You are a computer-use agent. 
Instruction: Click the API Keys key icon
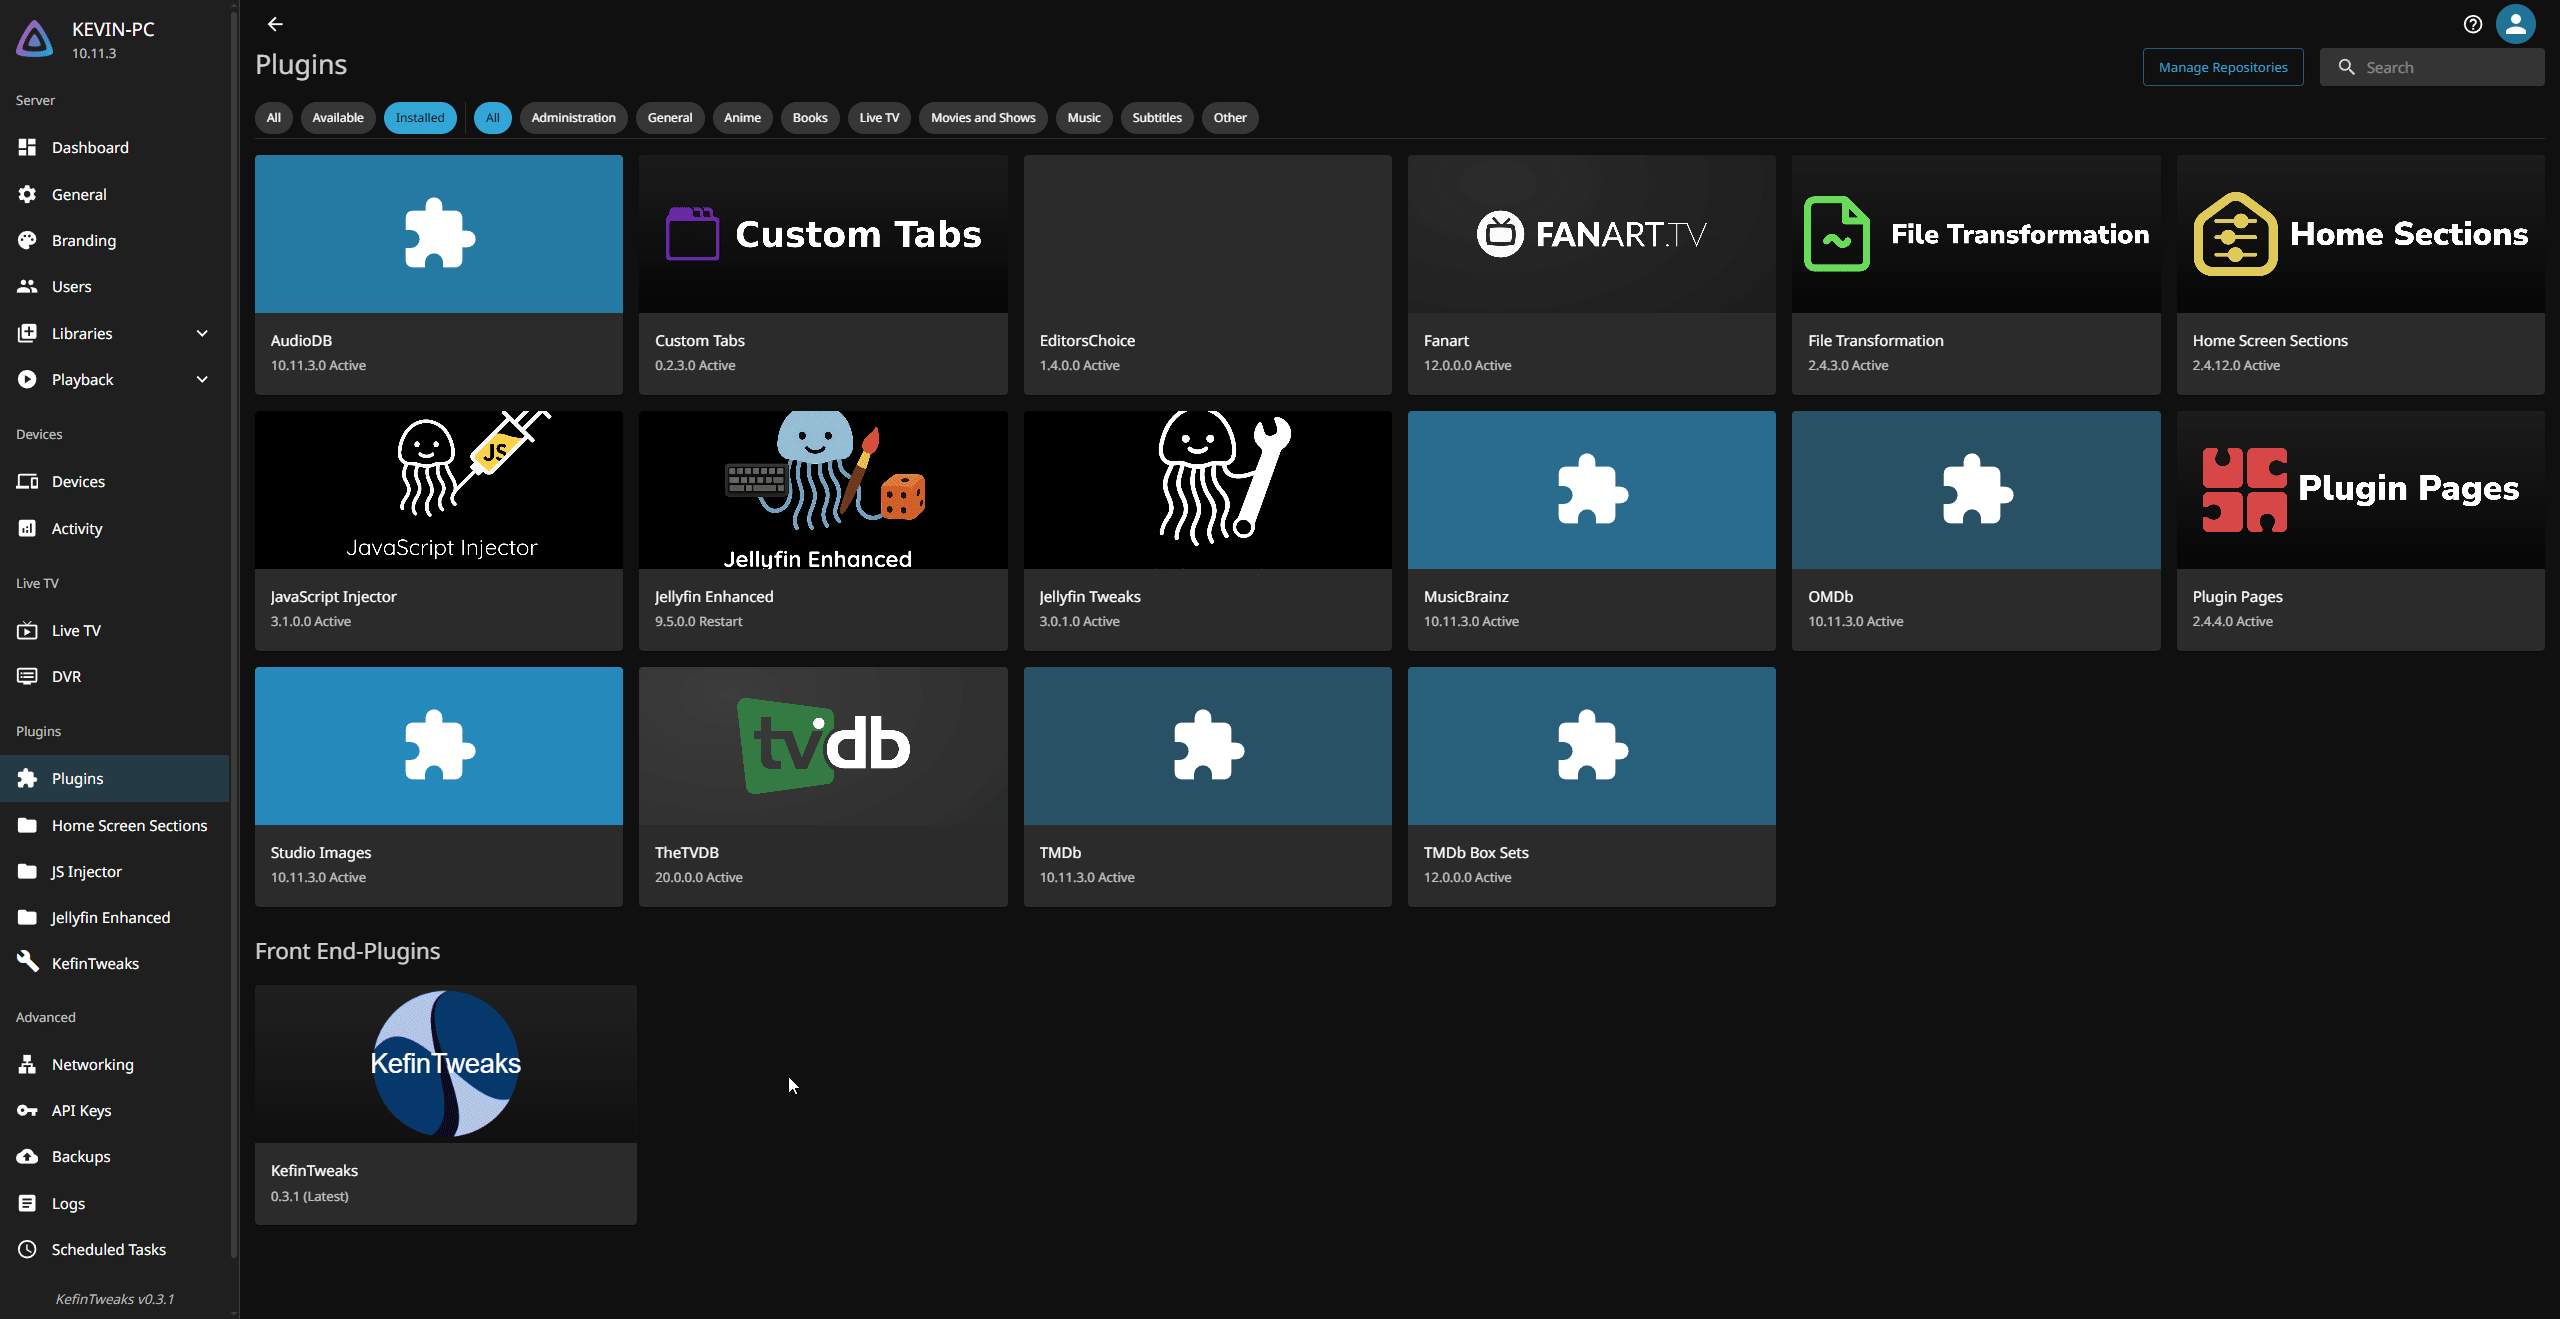[x=27, y=1110]
